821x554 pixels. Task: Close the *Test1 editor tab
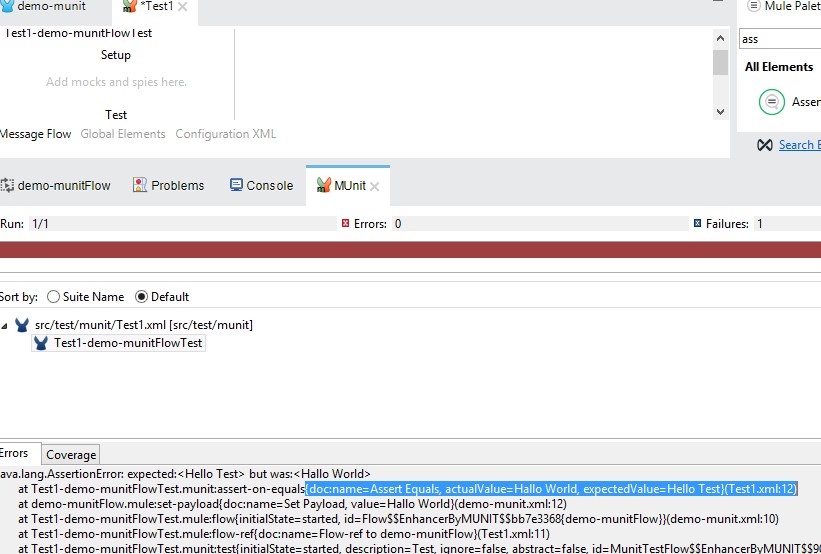point(183,7)
